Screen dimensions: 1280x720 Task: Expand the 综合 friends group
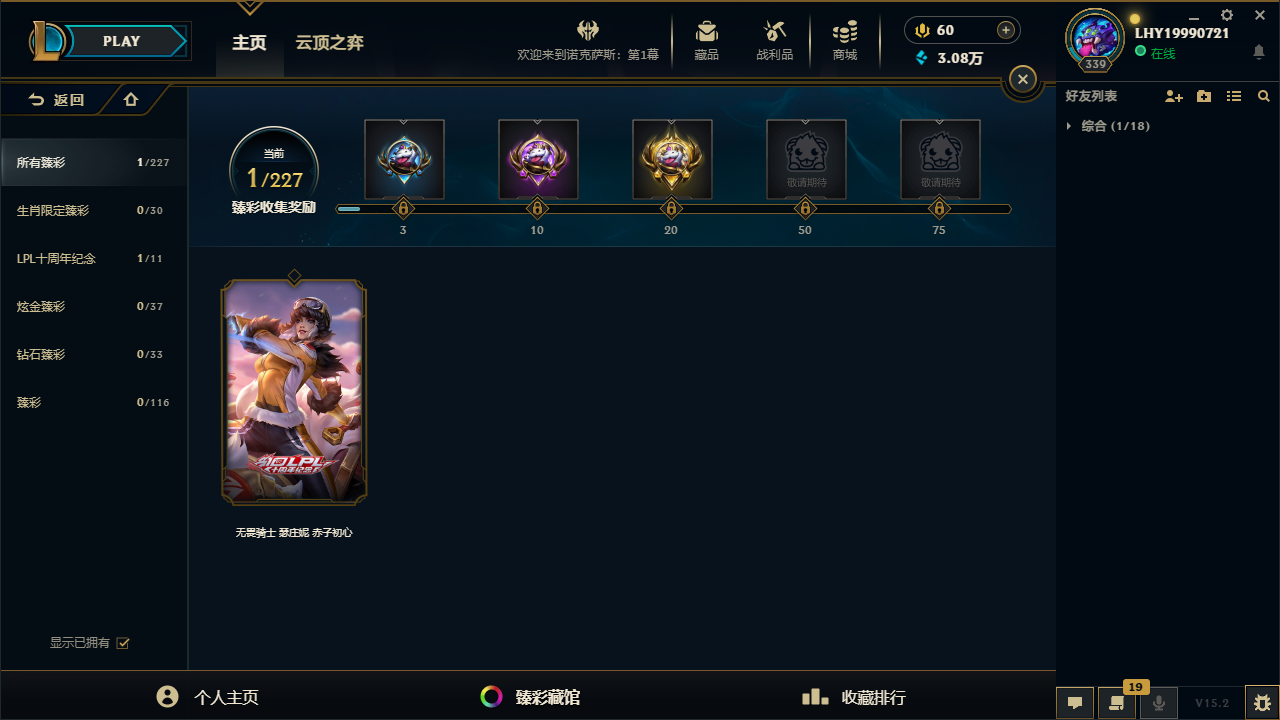coord(1108,126)
